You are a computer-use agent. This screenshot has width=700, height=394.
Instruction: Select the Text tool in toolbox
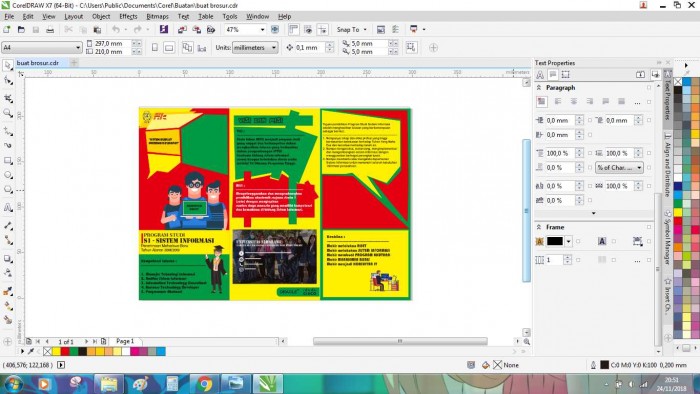(x=8, y=207)
